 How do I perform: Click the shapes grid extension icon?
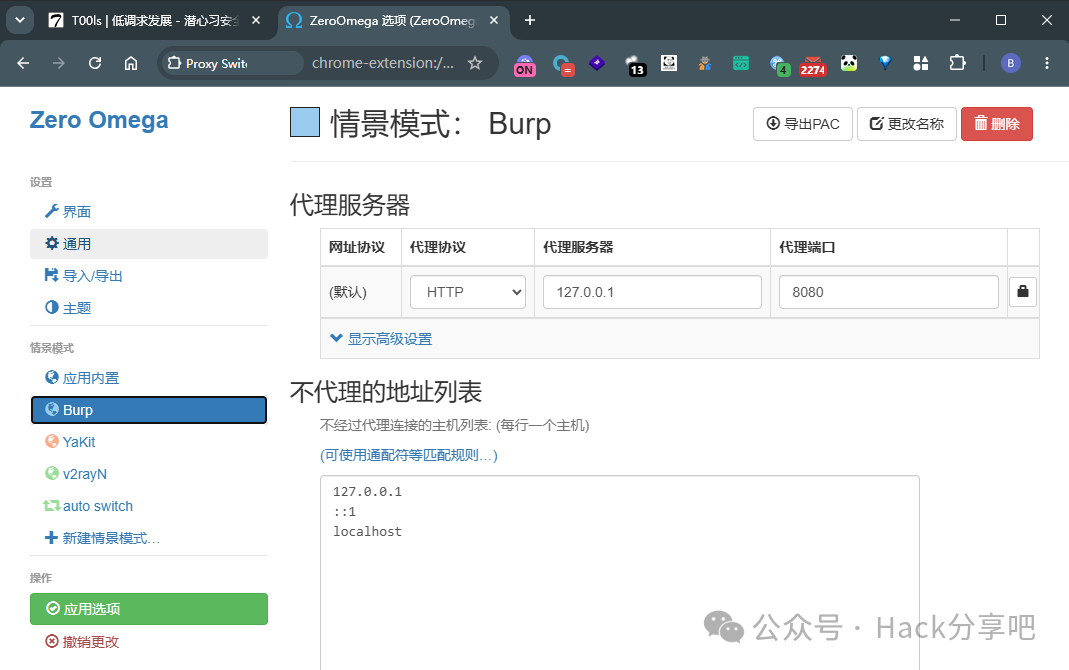[x=921, y=63]
